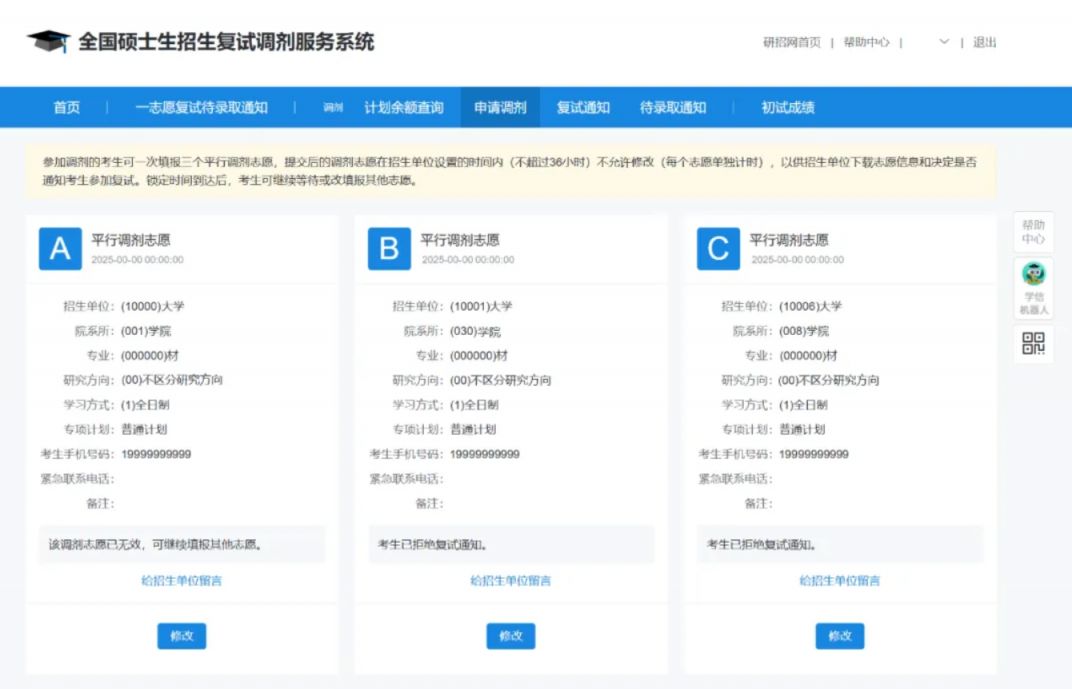Click (1)全日制 in card B
This screenshot has height=689, width=1072.
pyautogui.click(x=474, y=405)
